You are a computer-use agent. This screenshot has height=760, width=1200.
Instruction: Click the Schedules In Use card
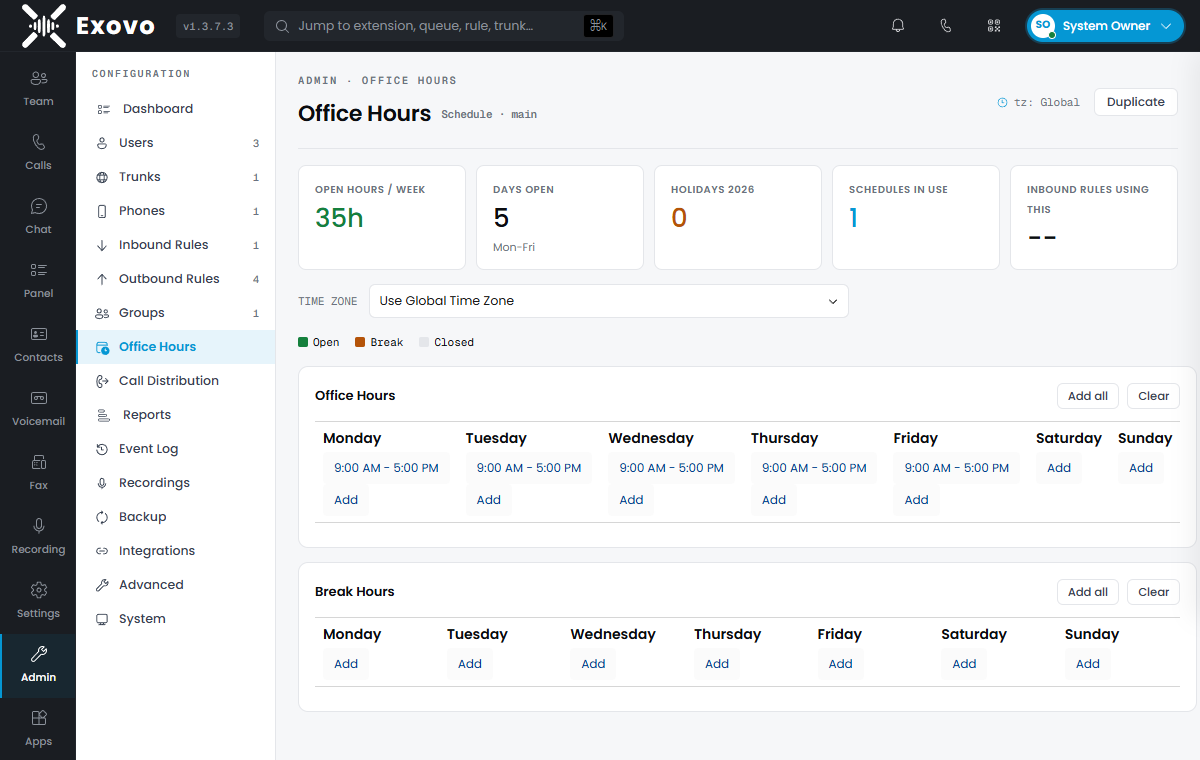point(916,218)
